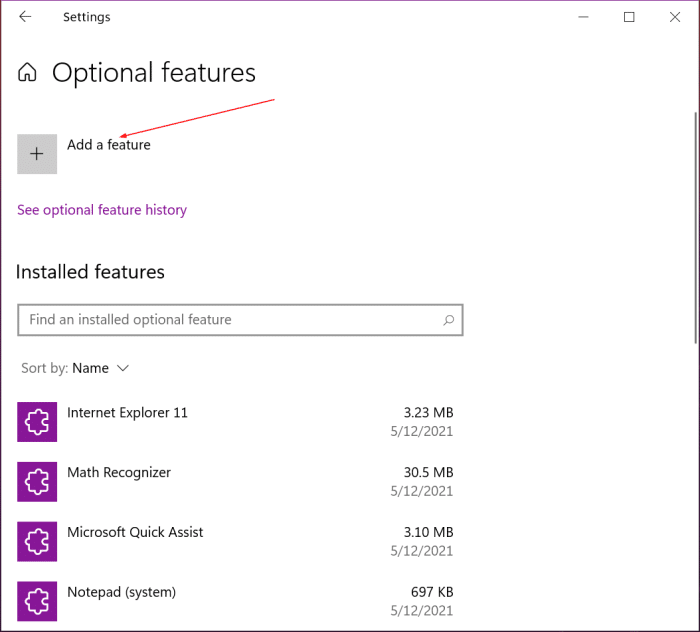
Task: Open the Sort by Name dropdown
Action: [75, 368]
